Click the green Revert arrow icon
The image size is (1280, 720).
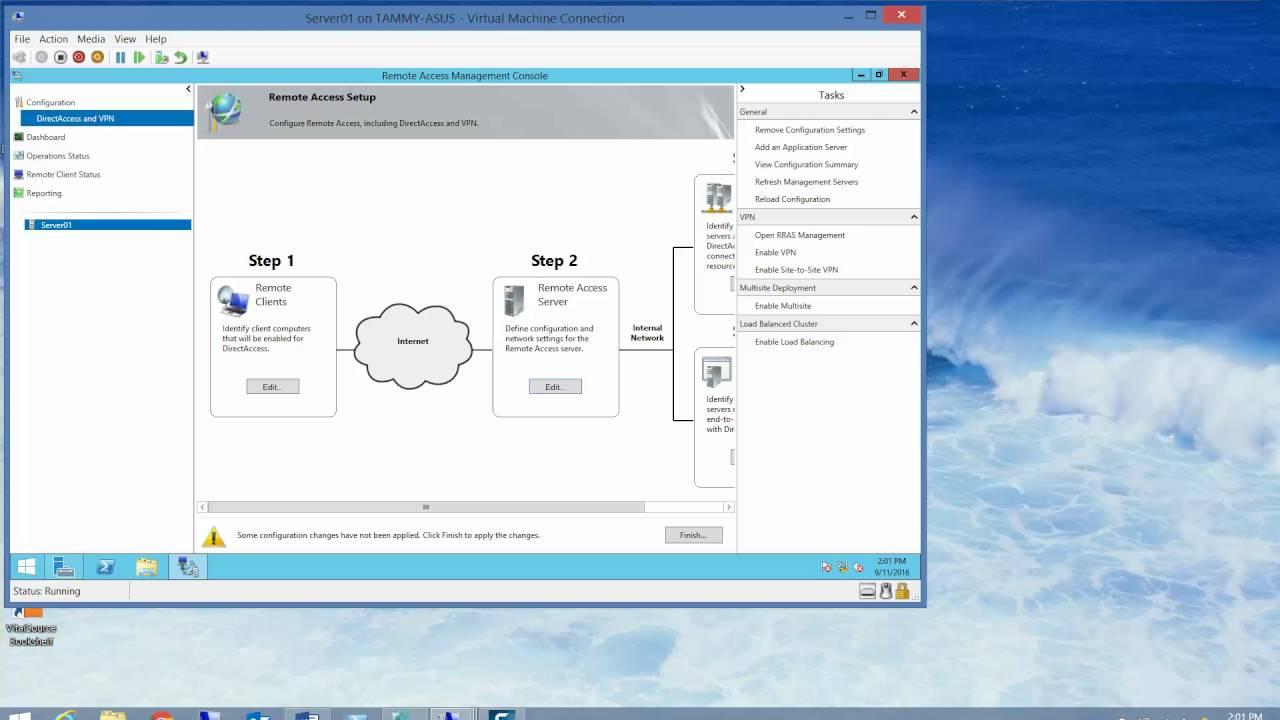click(x=180, y=57)
